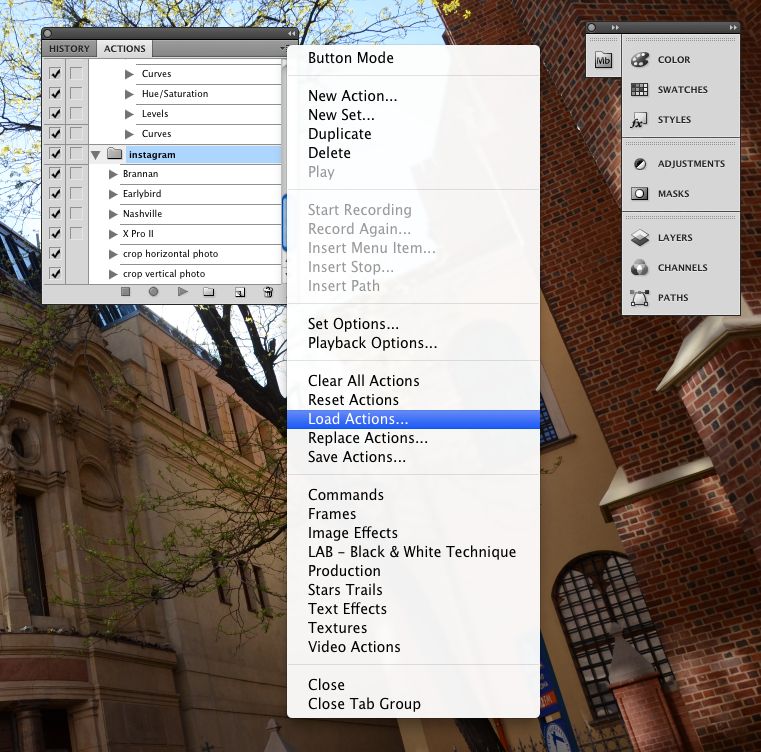Click the Actions panel vertical scrollbar
Image resolution: width=761 pixels, height=752 pixels.
point(284,222)
